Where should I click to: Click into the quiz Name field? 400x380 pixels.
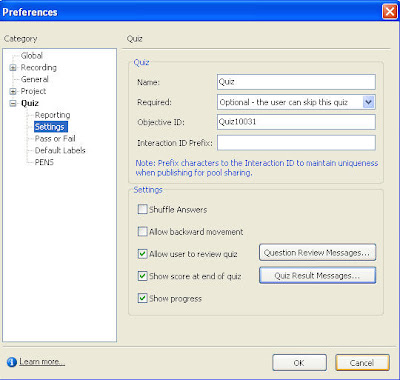296,82
